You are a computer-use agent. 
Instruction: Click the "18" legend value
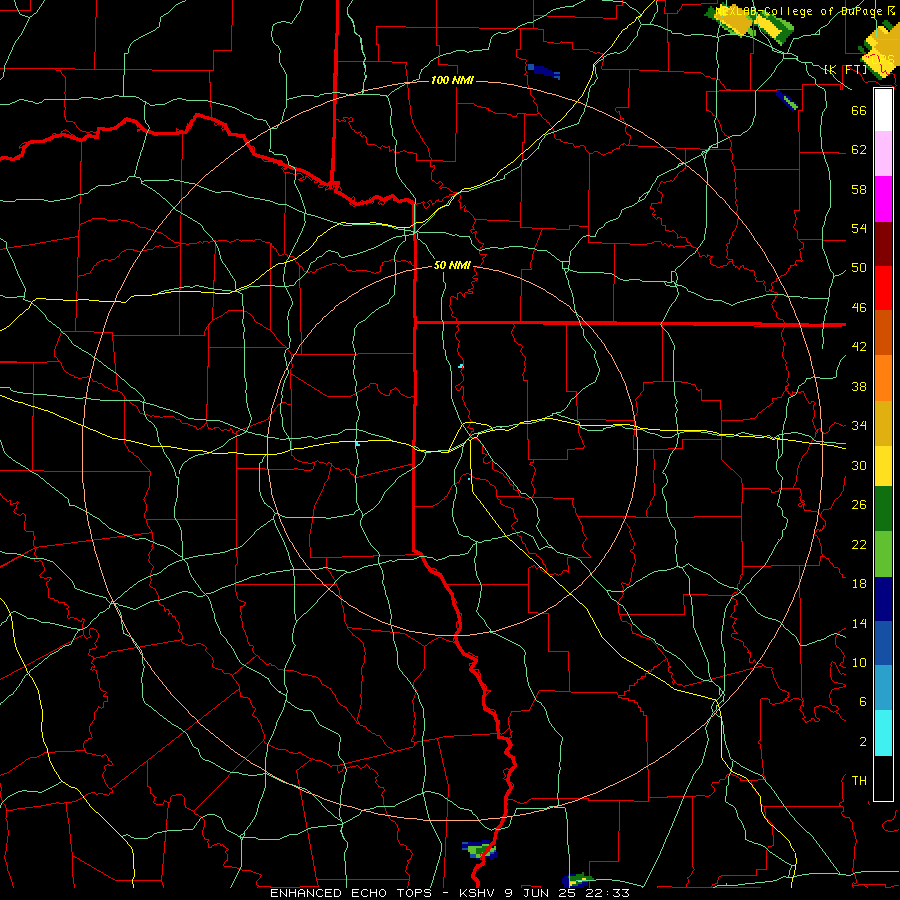[x=859, y=584]
